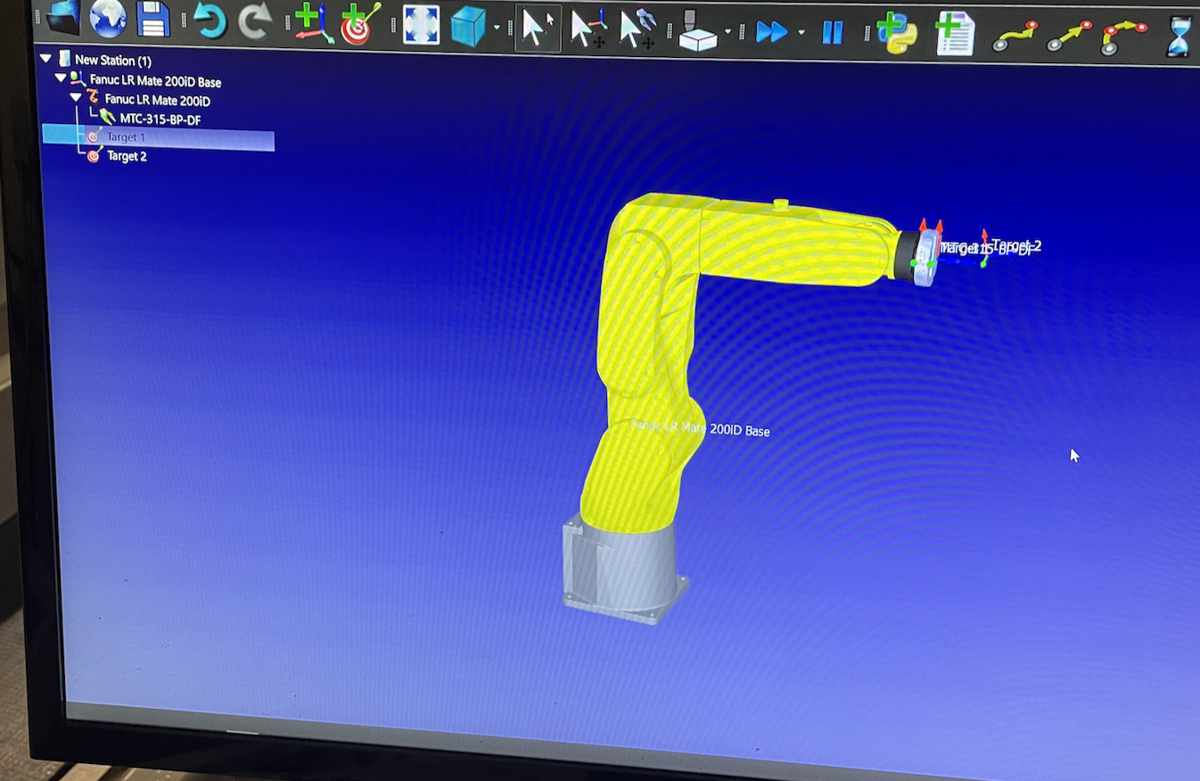The image size is (1200, 781).
Task: Select Target 2 in the station tree
Action: pyautogui.click(x=126, y=157)
